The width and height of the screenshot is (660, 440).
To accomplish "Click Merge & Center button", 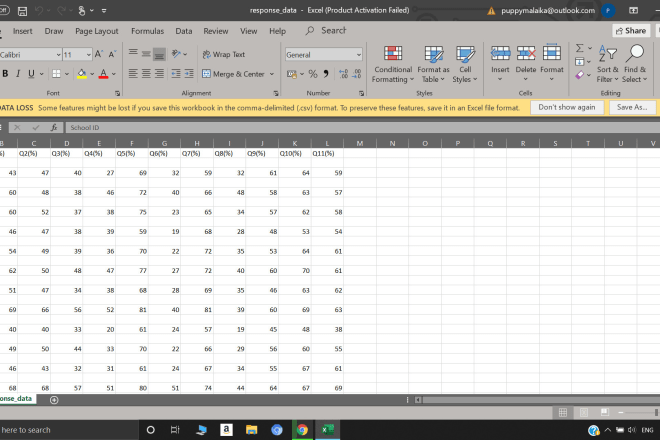I will pyautogui.click(x=233, y=74).
